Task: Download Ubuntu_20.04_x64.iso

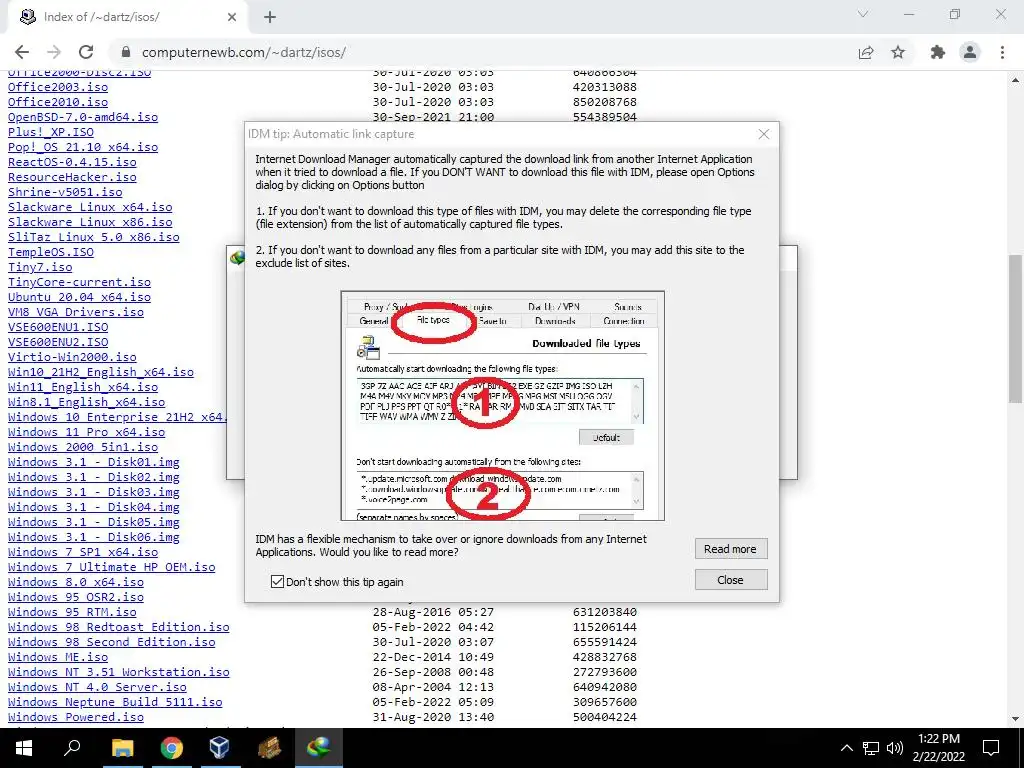Action: 80,297
